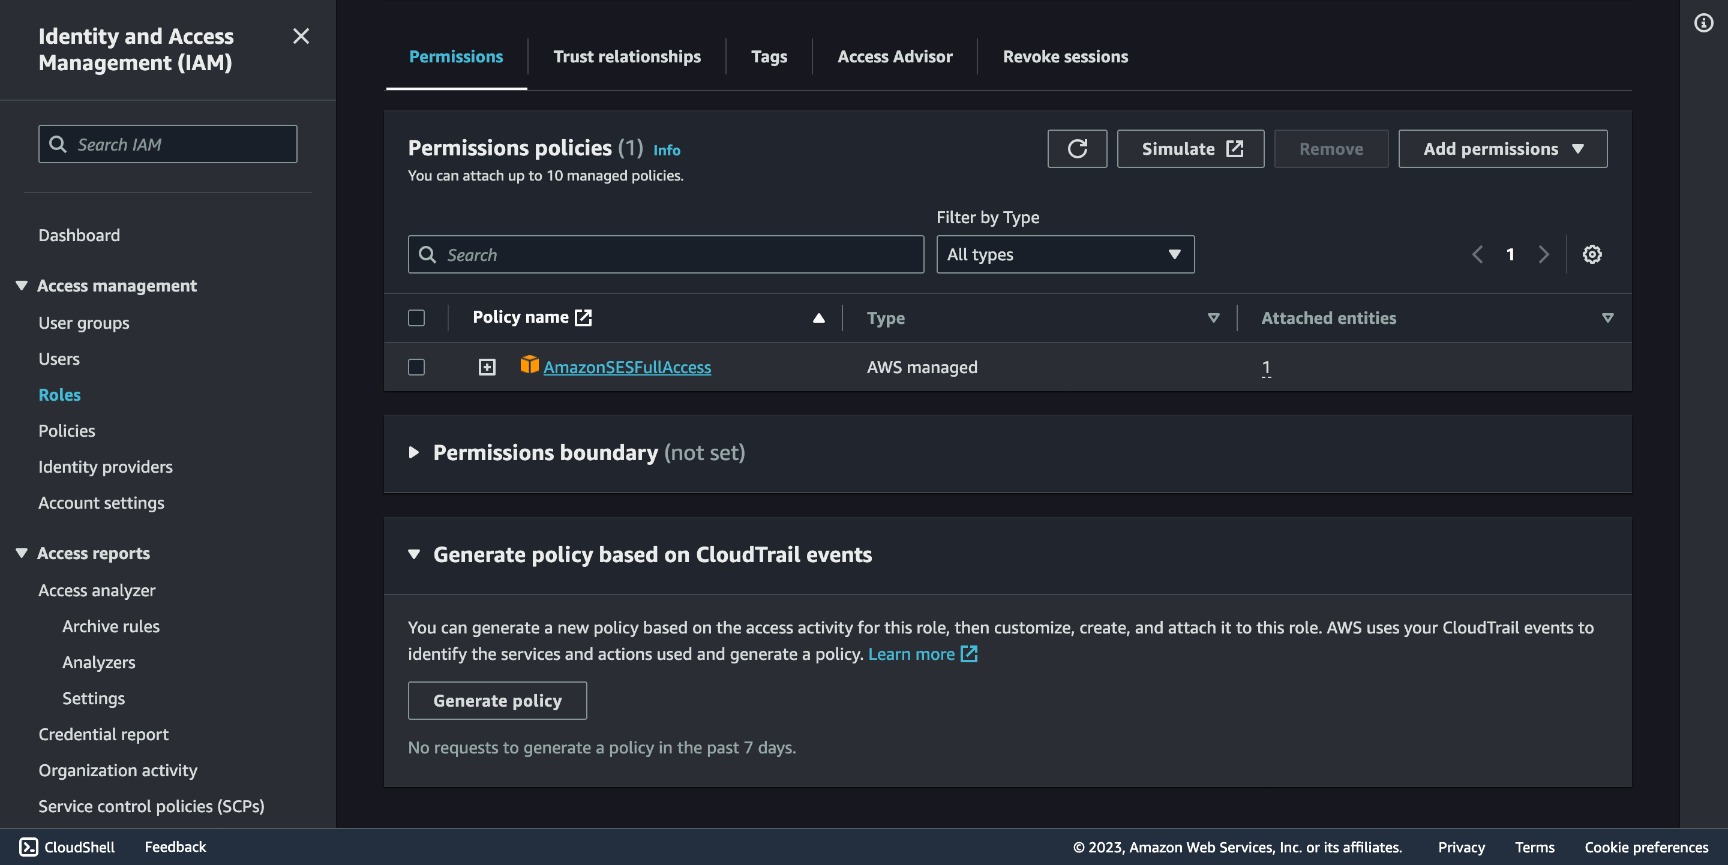Focus the Search IAM input field

[x=168, y=144]
